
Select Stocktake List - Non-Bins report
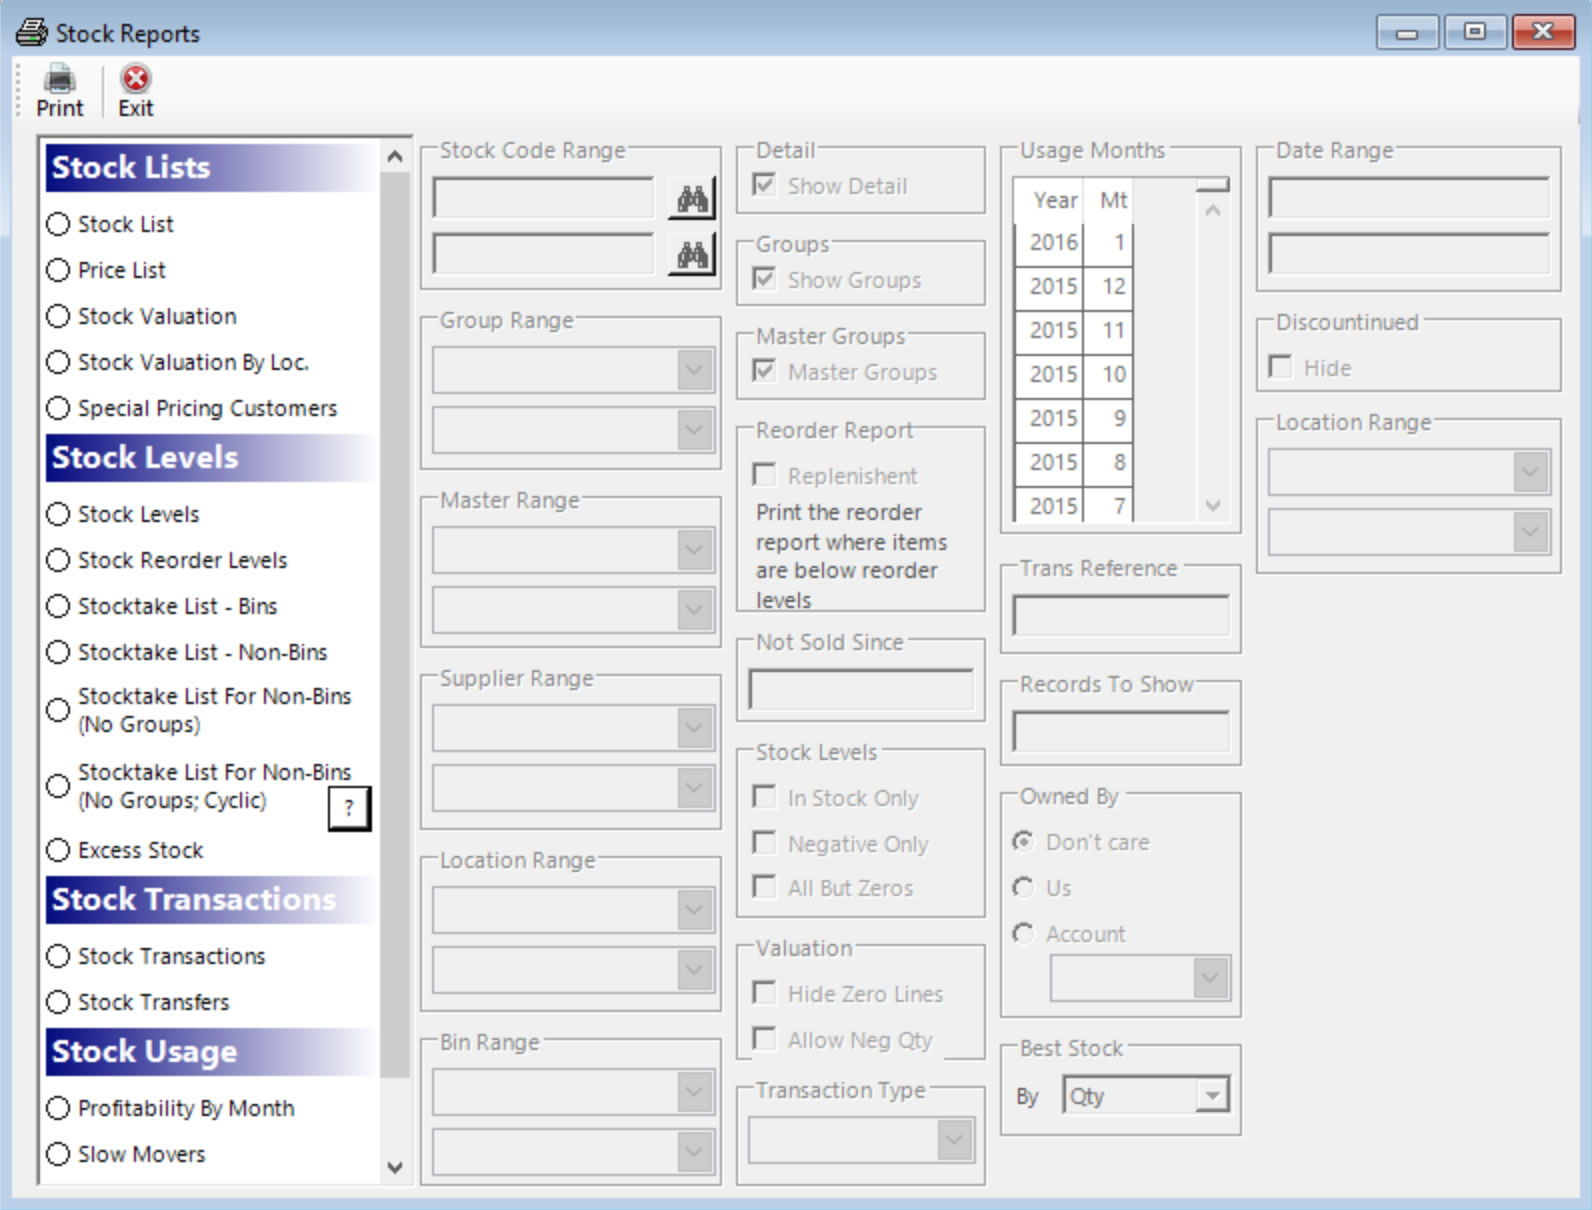coord(58,652)
